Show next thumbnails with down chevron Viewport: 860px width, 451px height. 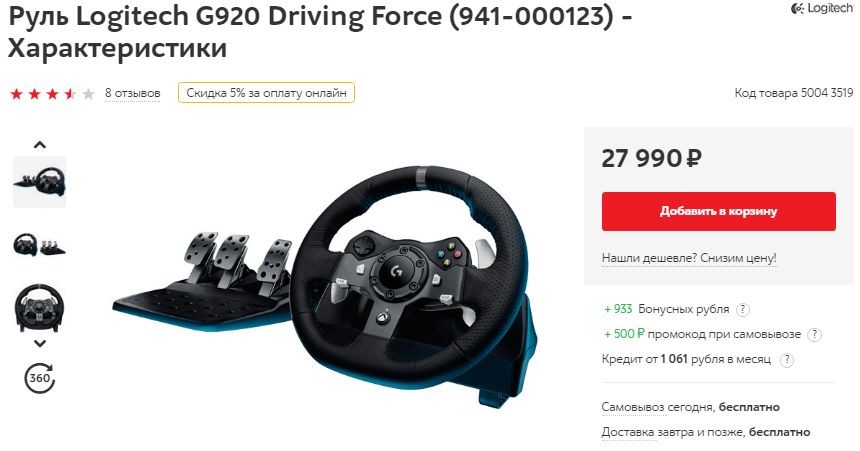coord(39,344)
